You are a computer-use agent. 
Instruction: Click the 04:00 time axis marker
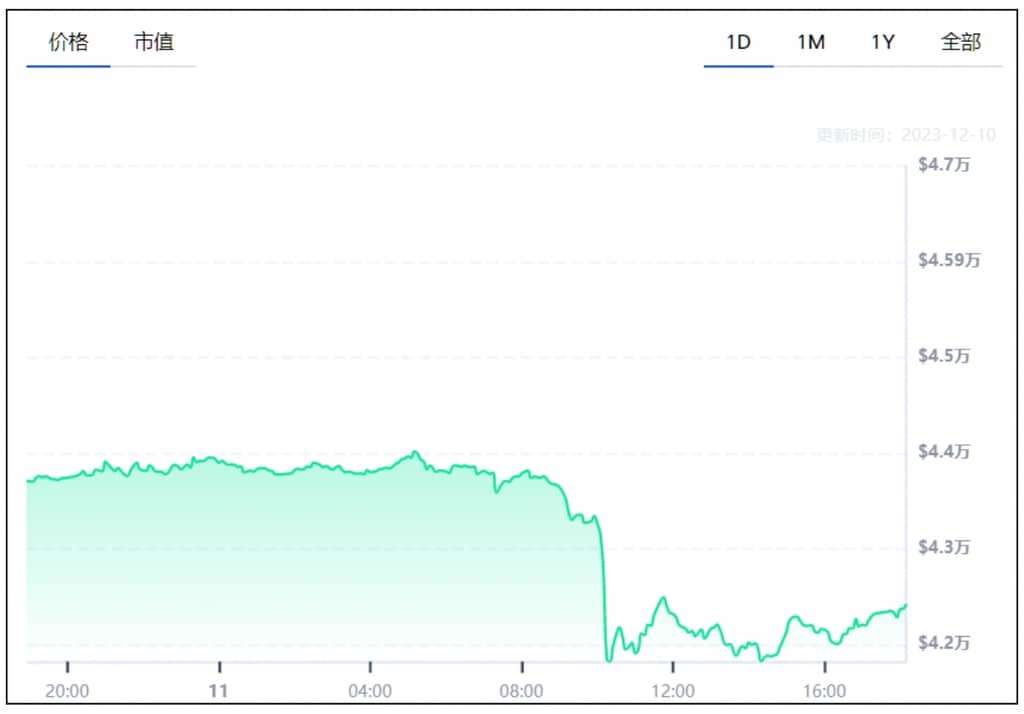pyautogui.click(x=370, y=691)
